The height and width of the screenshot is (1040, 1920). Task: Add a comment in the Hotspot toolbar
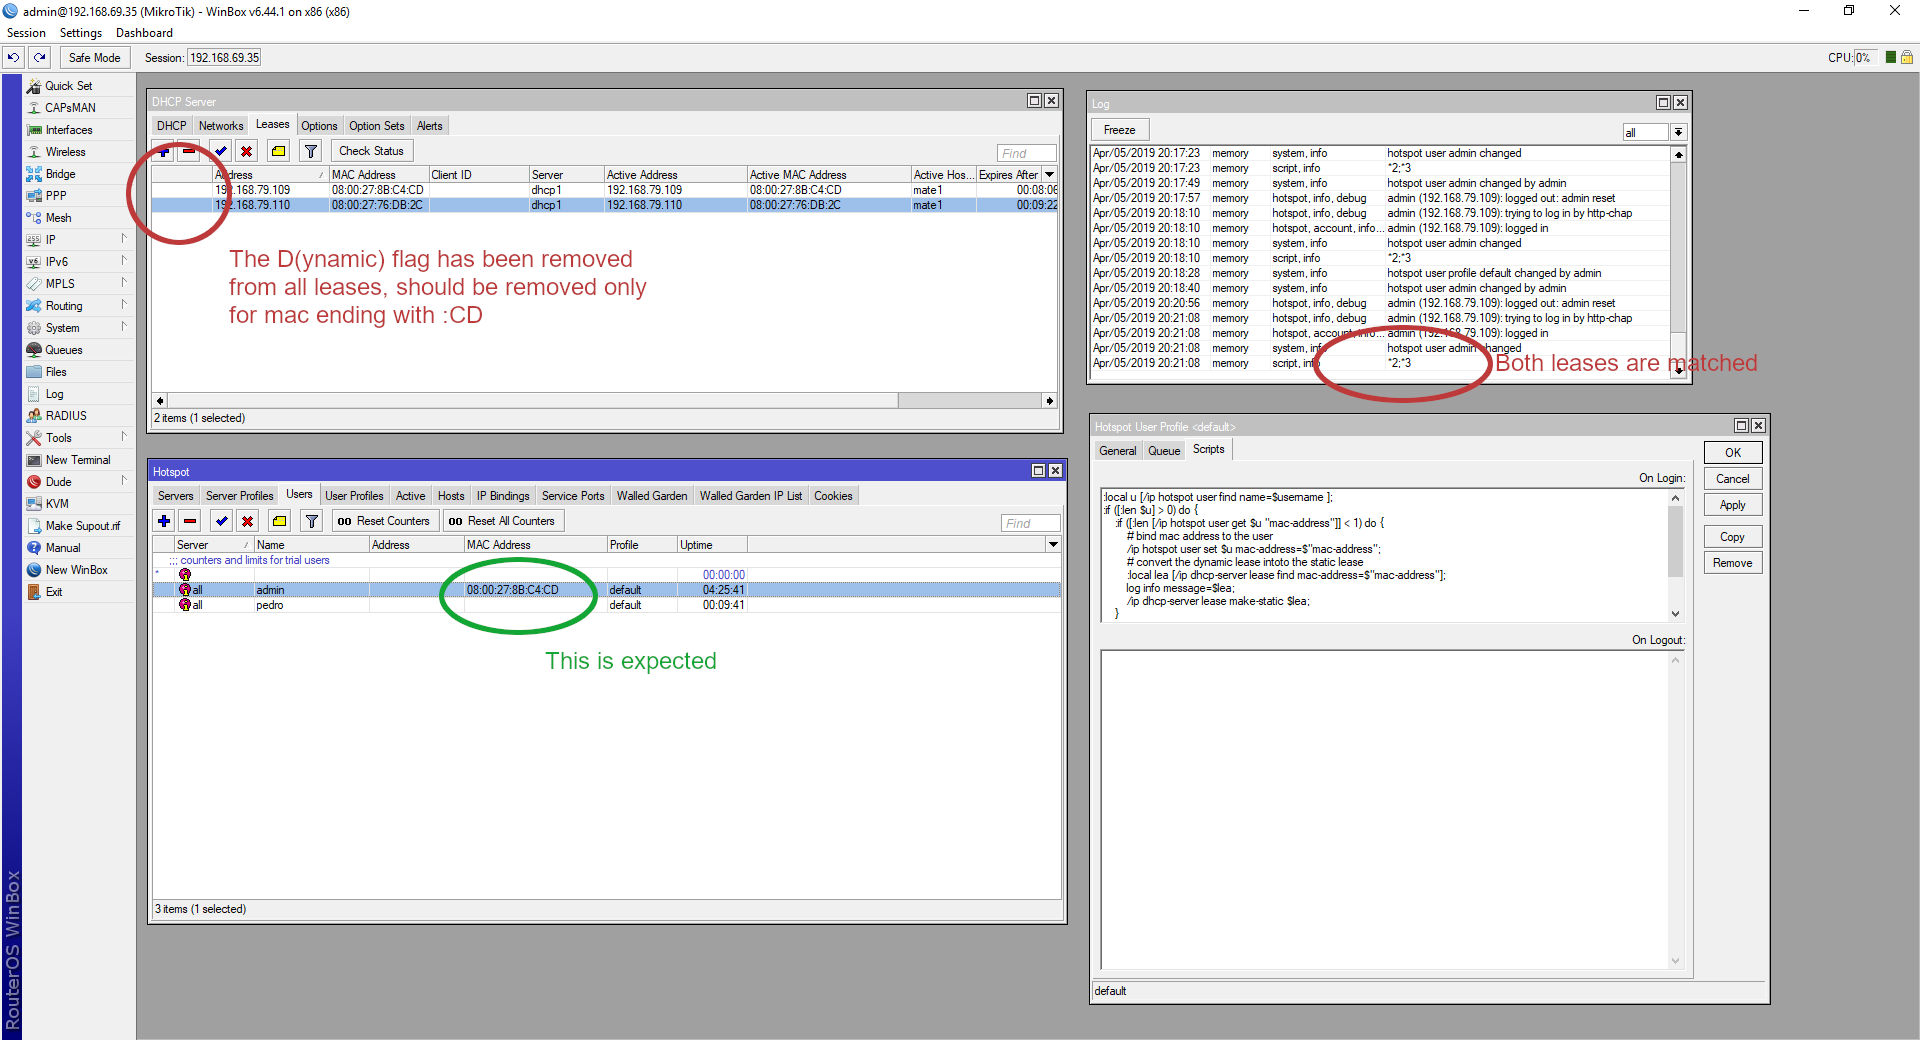[280, 521]
